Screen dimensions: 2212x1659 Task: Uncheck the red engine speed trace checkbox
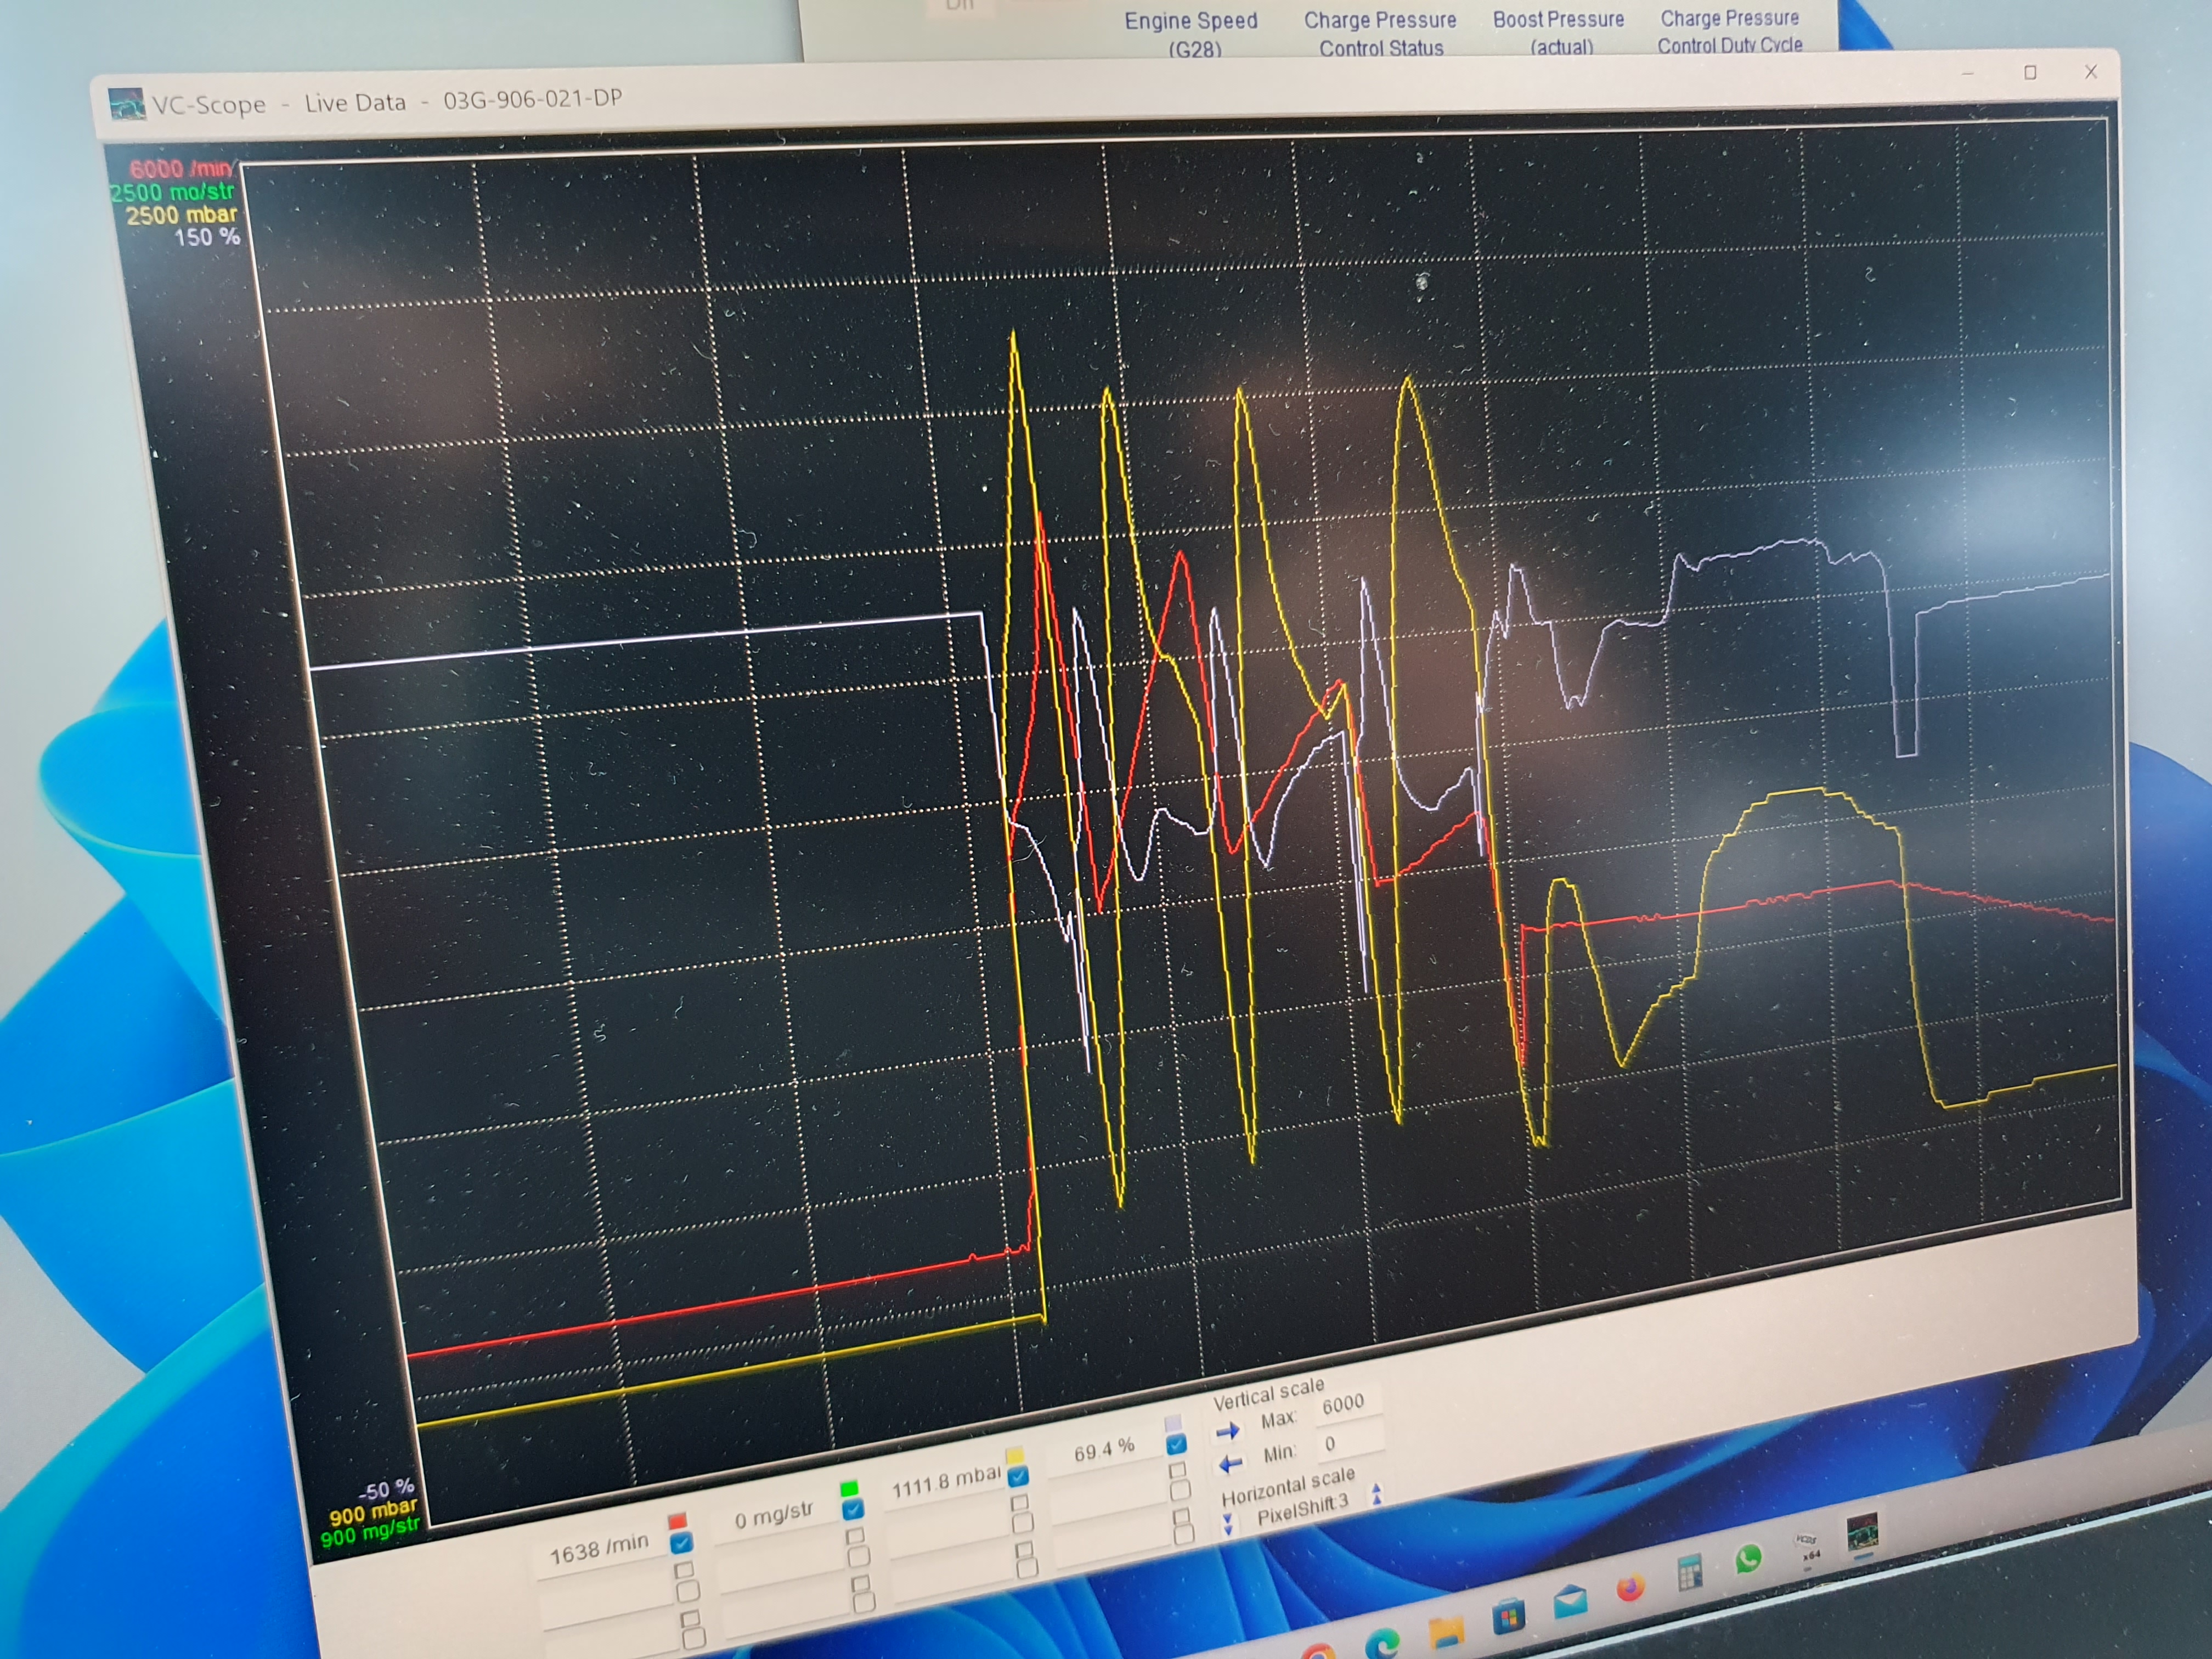[682, 1543]
